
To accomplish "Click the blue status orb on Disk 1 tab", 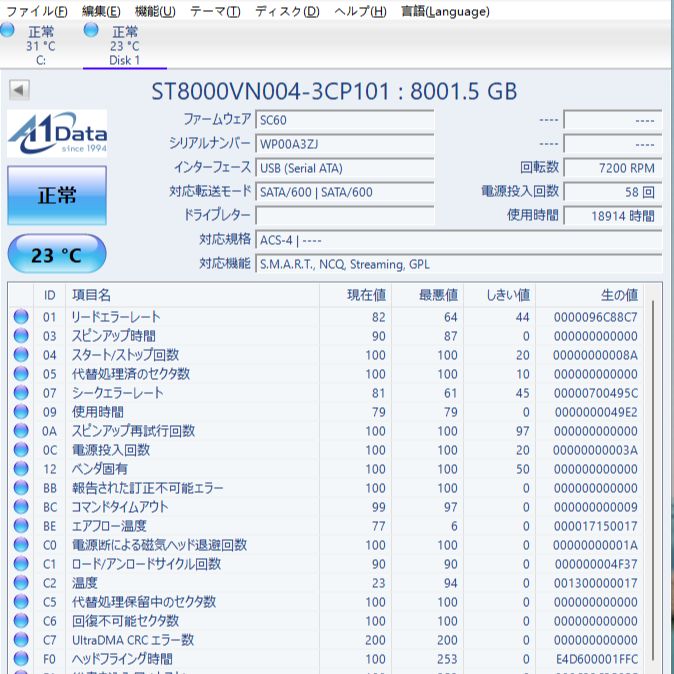I will [x=91, y=30].
